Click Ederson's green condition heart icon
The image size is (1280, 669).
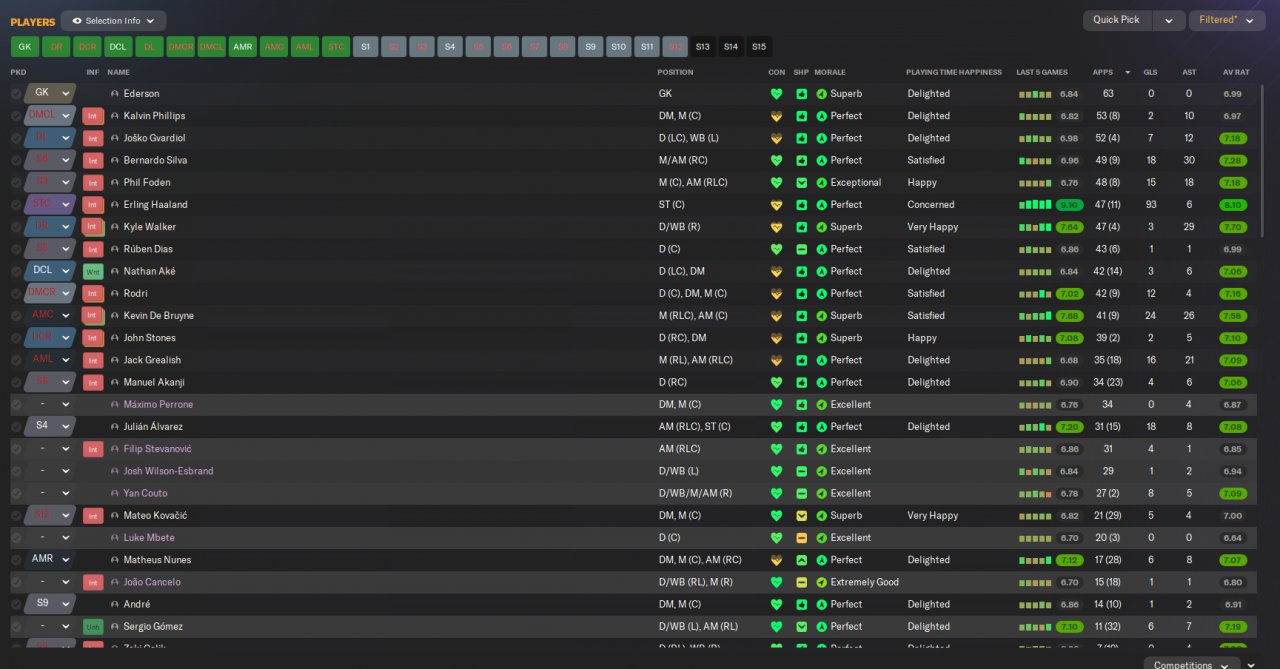776,94
